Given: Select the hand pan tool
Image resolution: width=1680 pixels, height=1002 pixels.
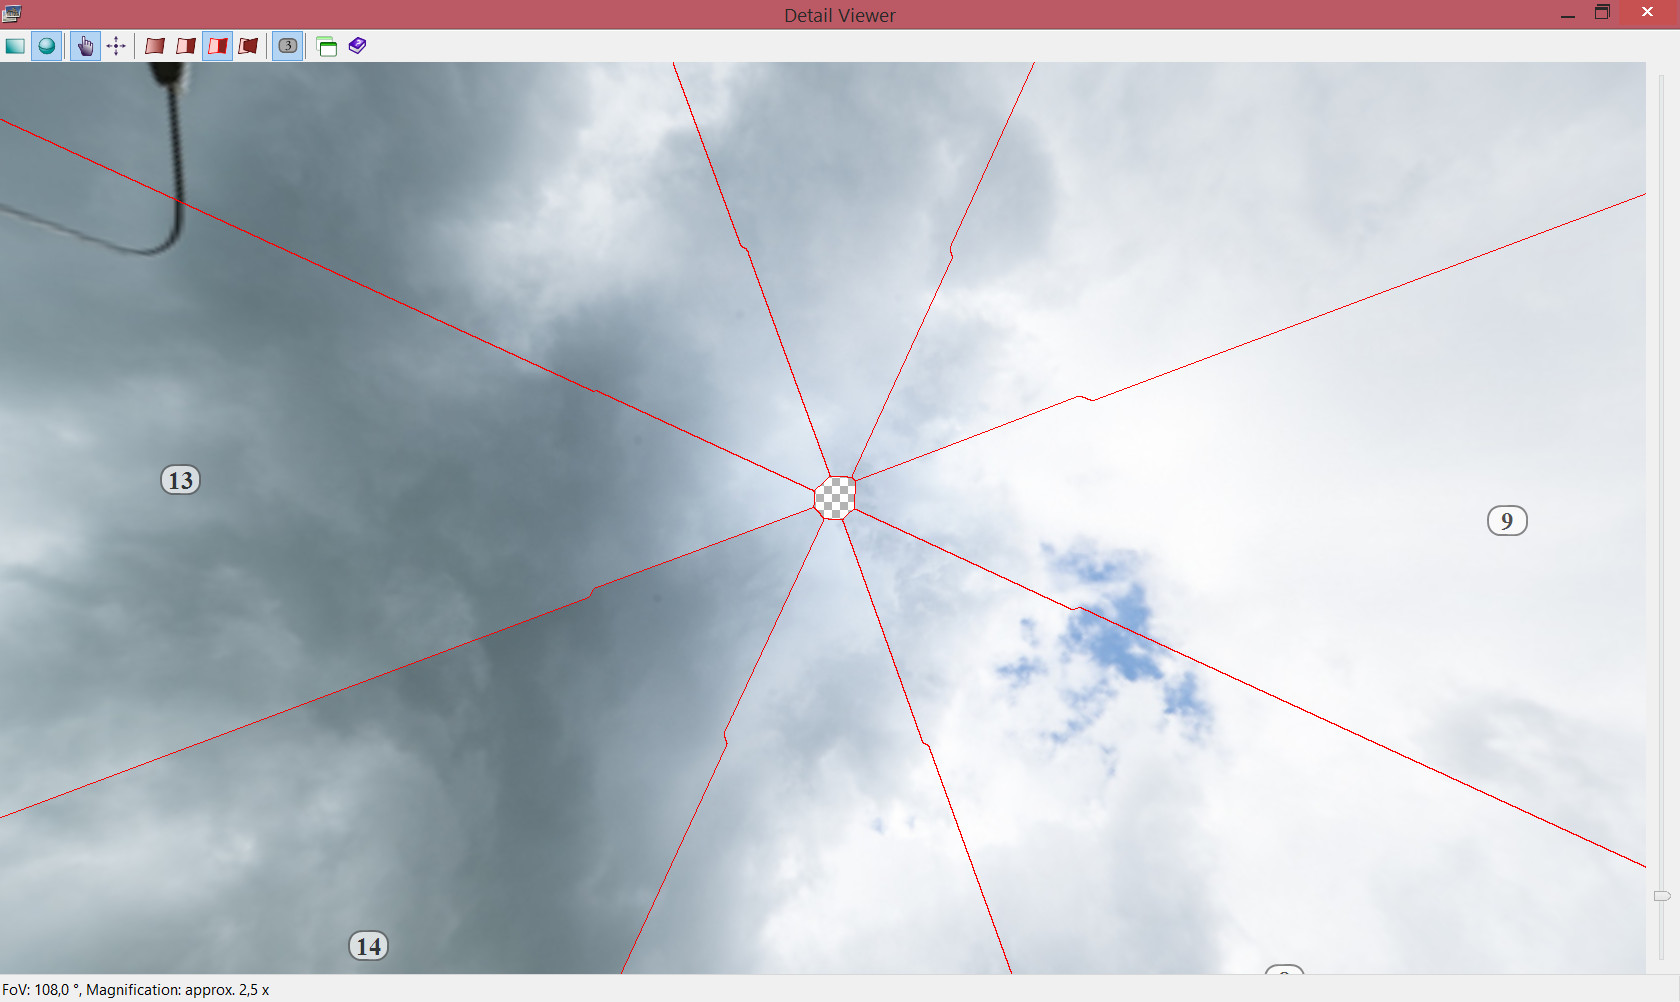Looking at the screenshot, I should pyautogui.click(x=85, y=46).
